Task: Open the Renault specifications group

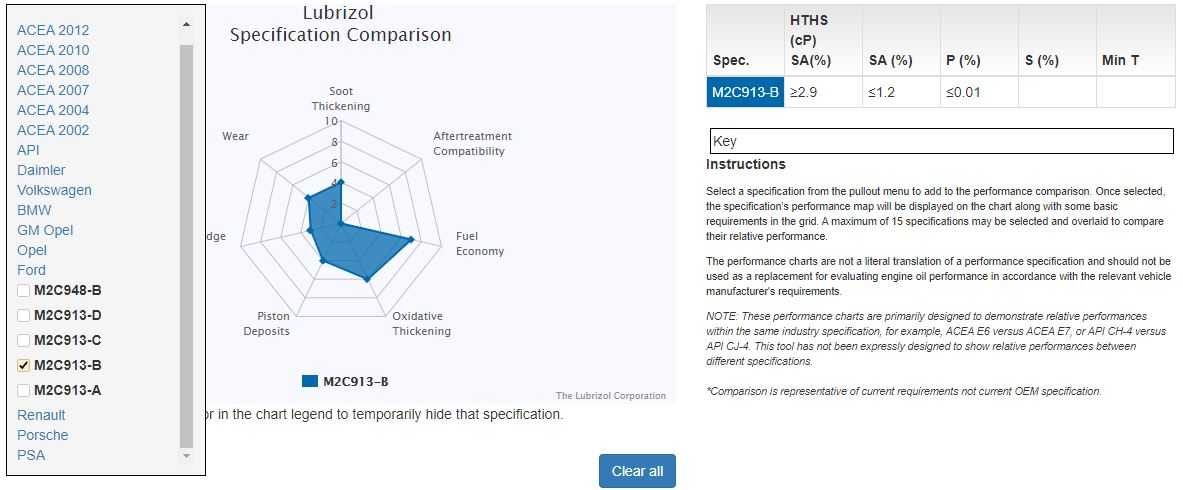Action: pos(41,415)
